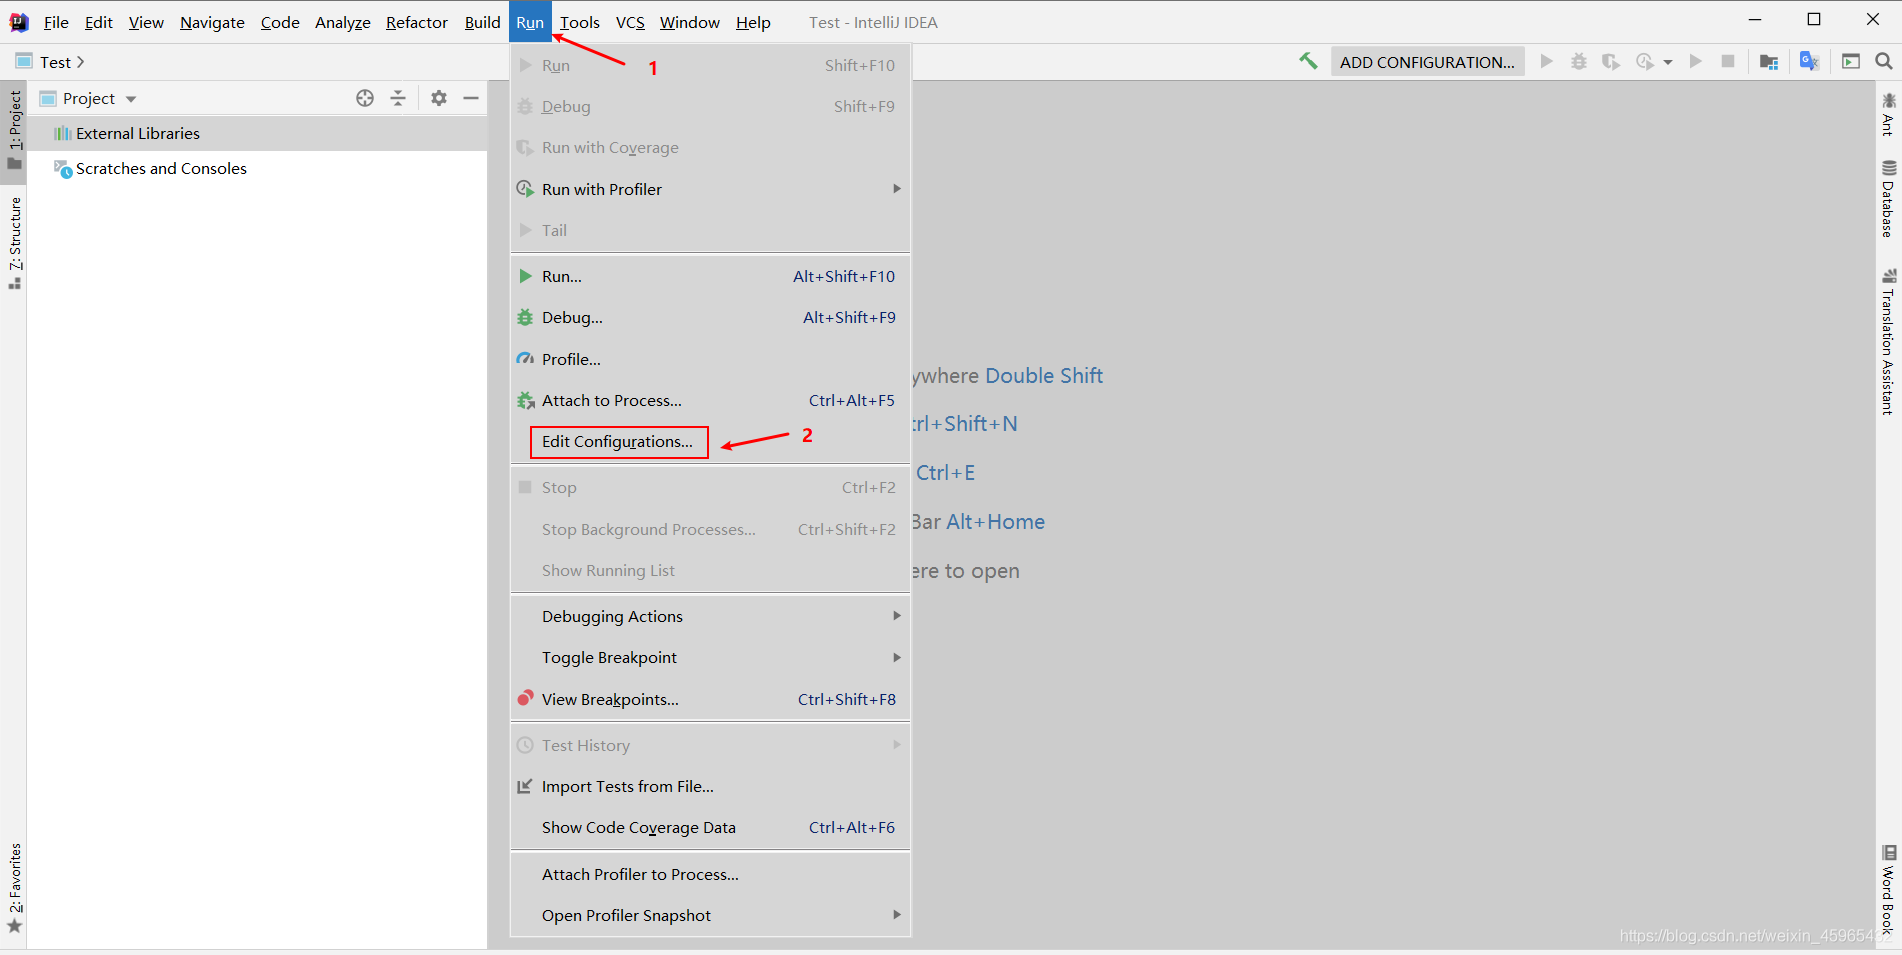Open the profiler dropdown arrow in the toolbar
This screenshot has height=955, width=1902.
[1668, 62]
